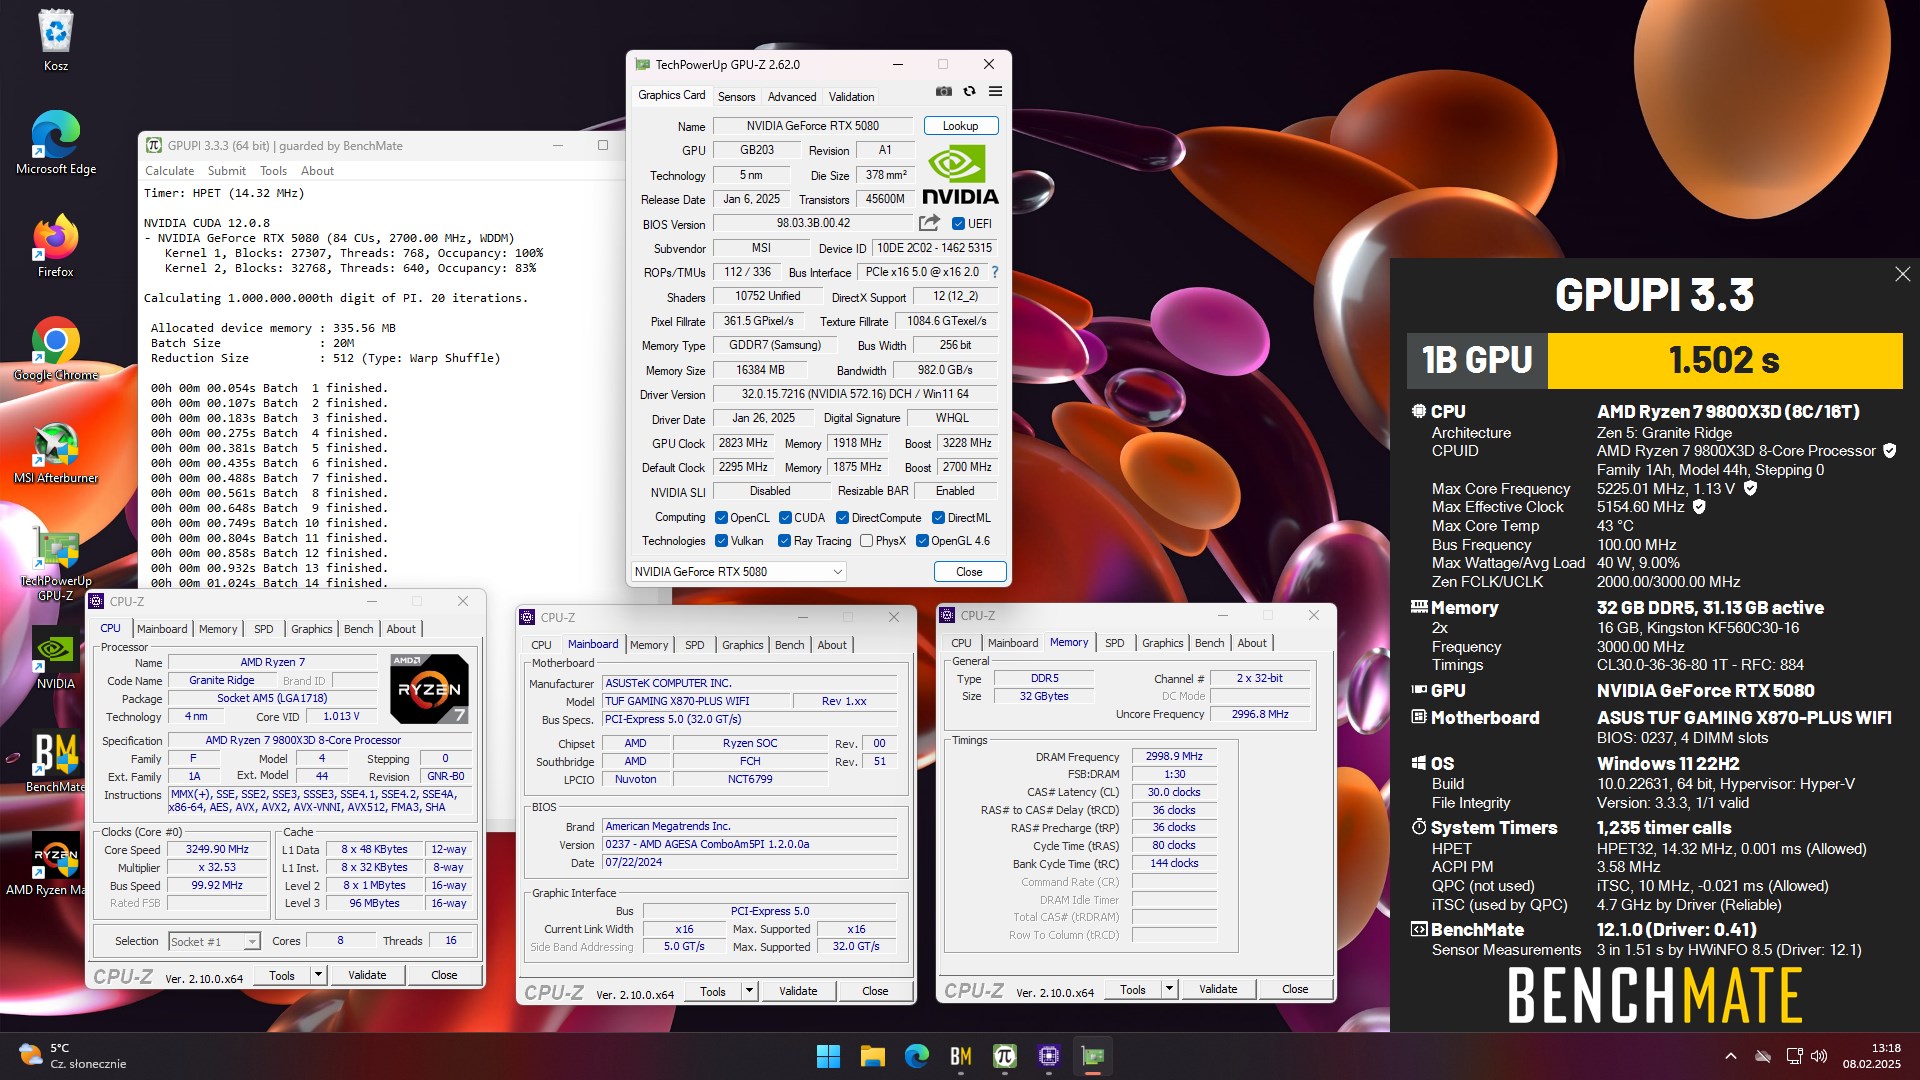Open the Tools menu in GPUPI
1920x1080 pixels.
273,171
